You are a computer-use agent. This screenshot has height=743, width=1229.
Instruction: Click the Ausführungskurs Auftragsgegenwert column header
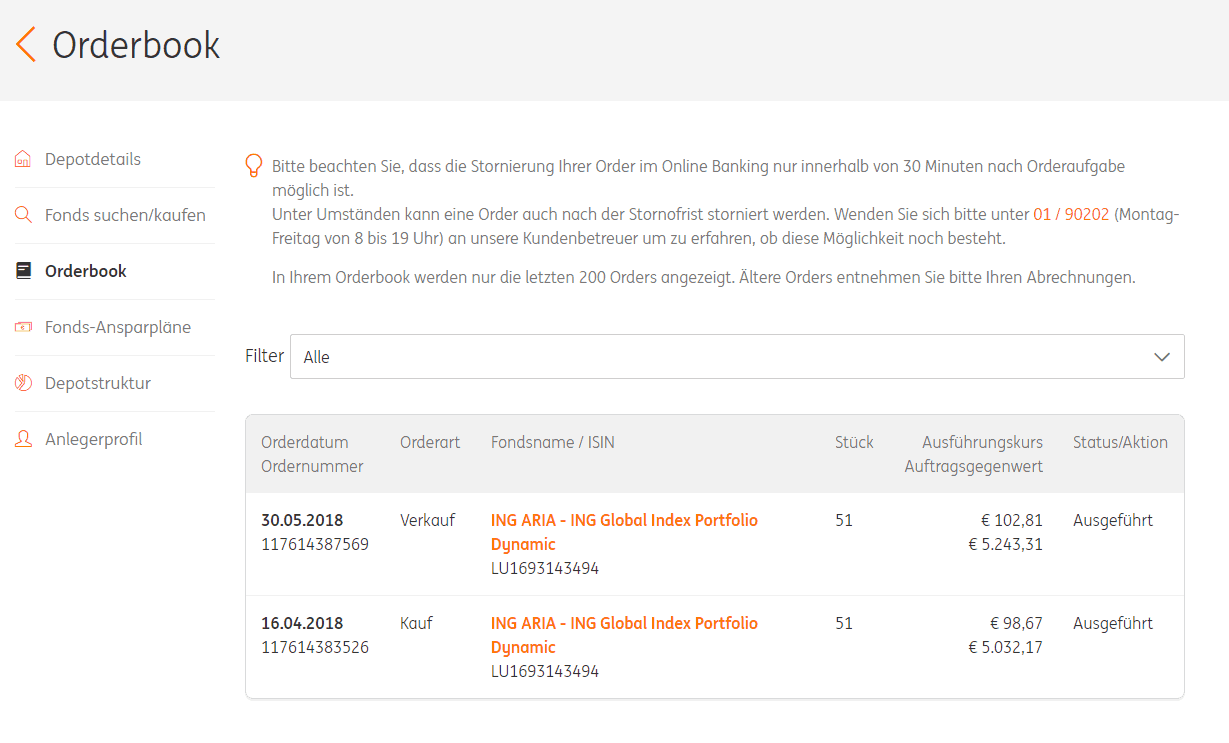click(974, 454)
